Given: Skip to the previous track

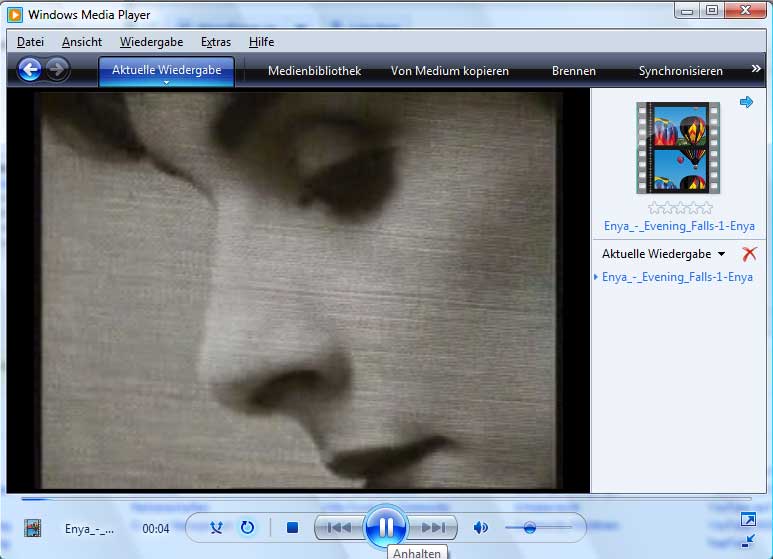Looking at the screenshot, I should point(339,528).
